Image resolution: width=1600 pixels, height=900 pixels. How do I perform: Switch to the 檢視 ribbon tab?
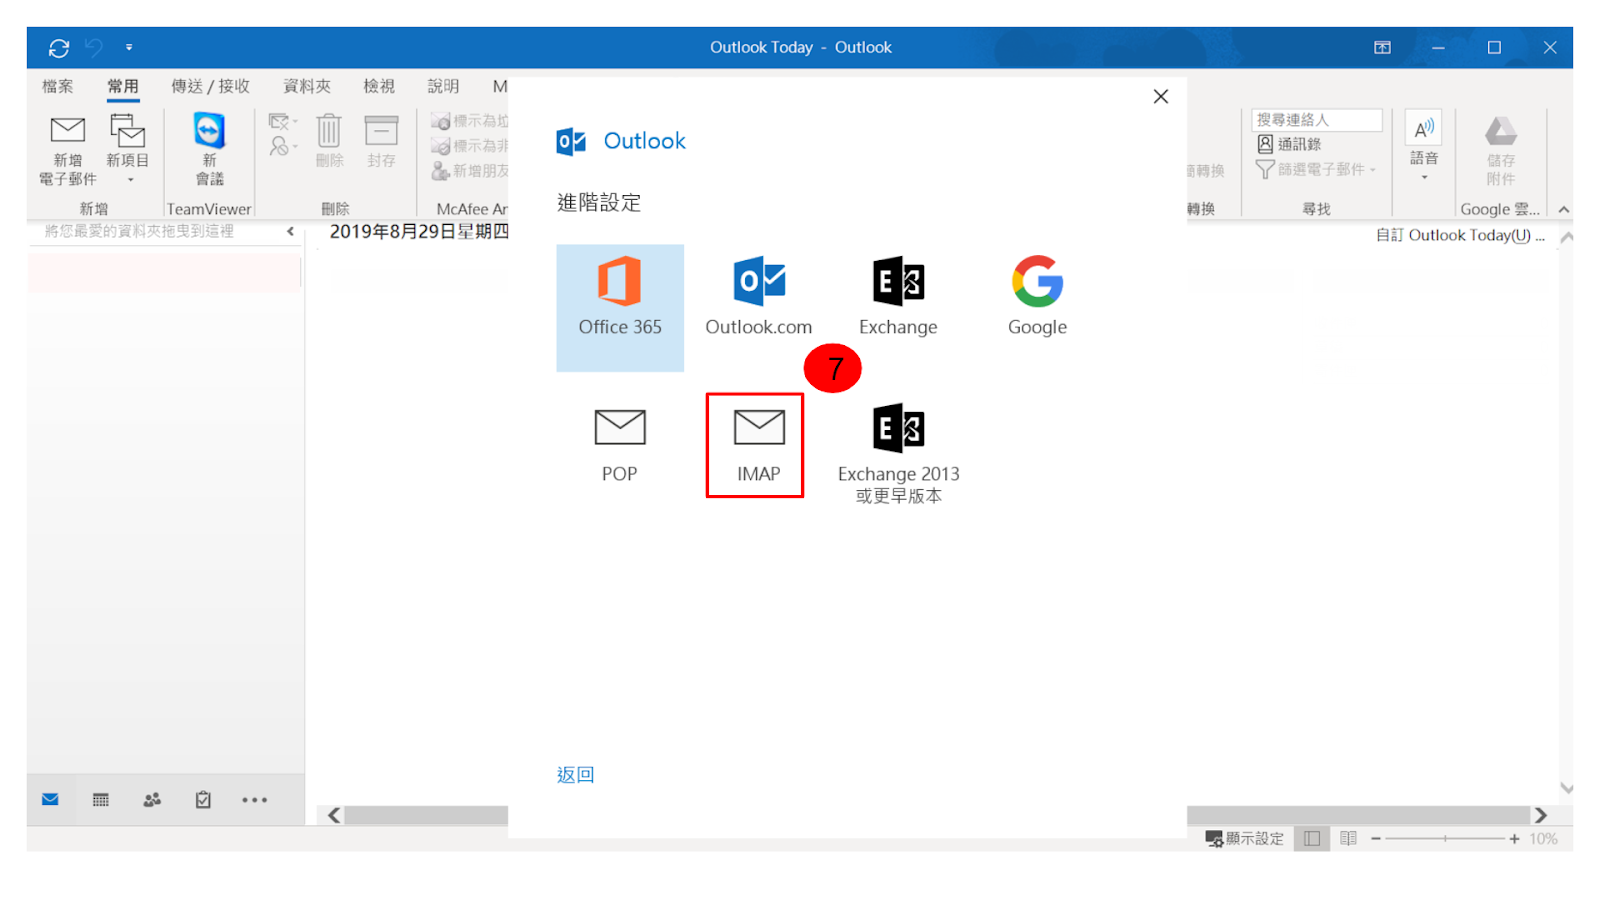379,86
